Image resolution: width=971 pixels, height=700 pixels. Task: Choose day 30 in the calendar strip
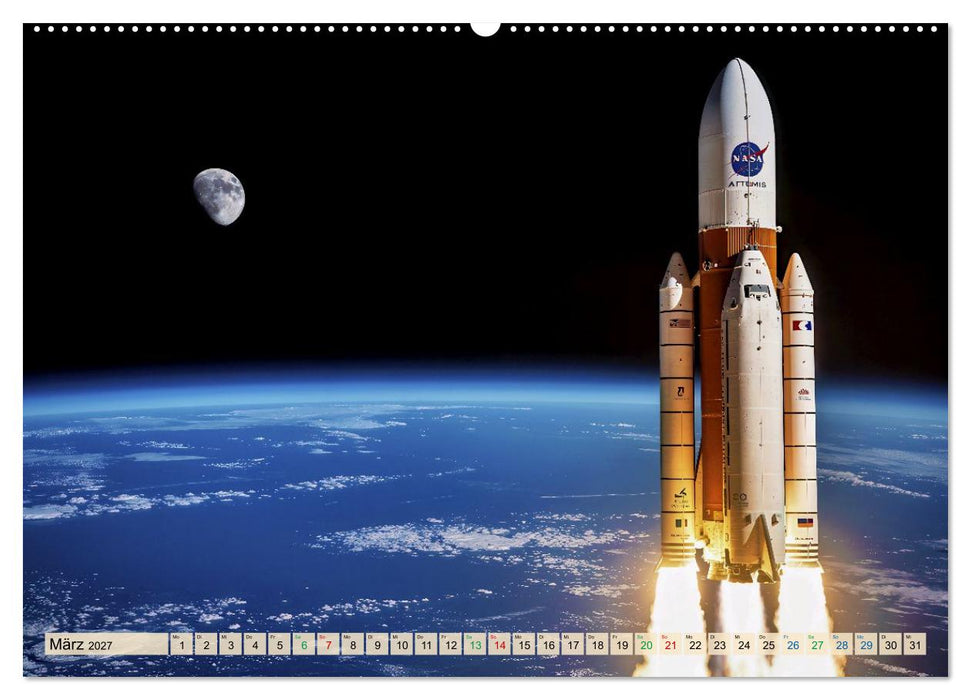pyautogui.click(x=890, y=644)
